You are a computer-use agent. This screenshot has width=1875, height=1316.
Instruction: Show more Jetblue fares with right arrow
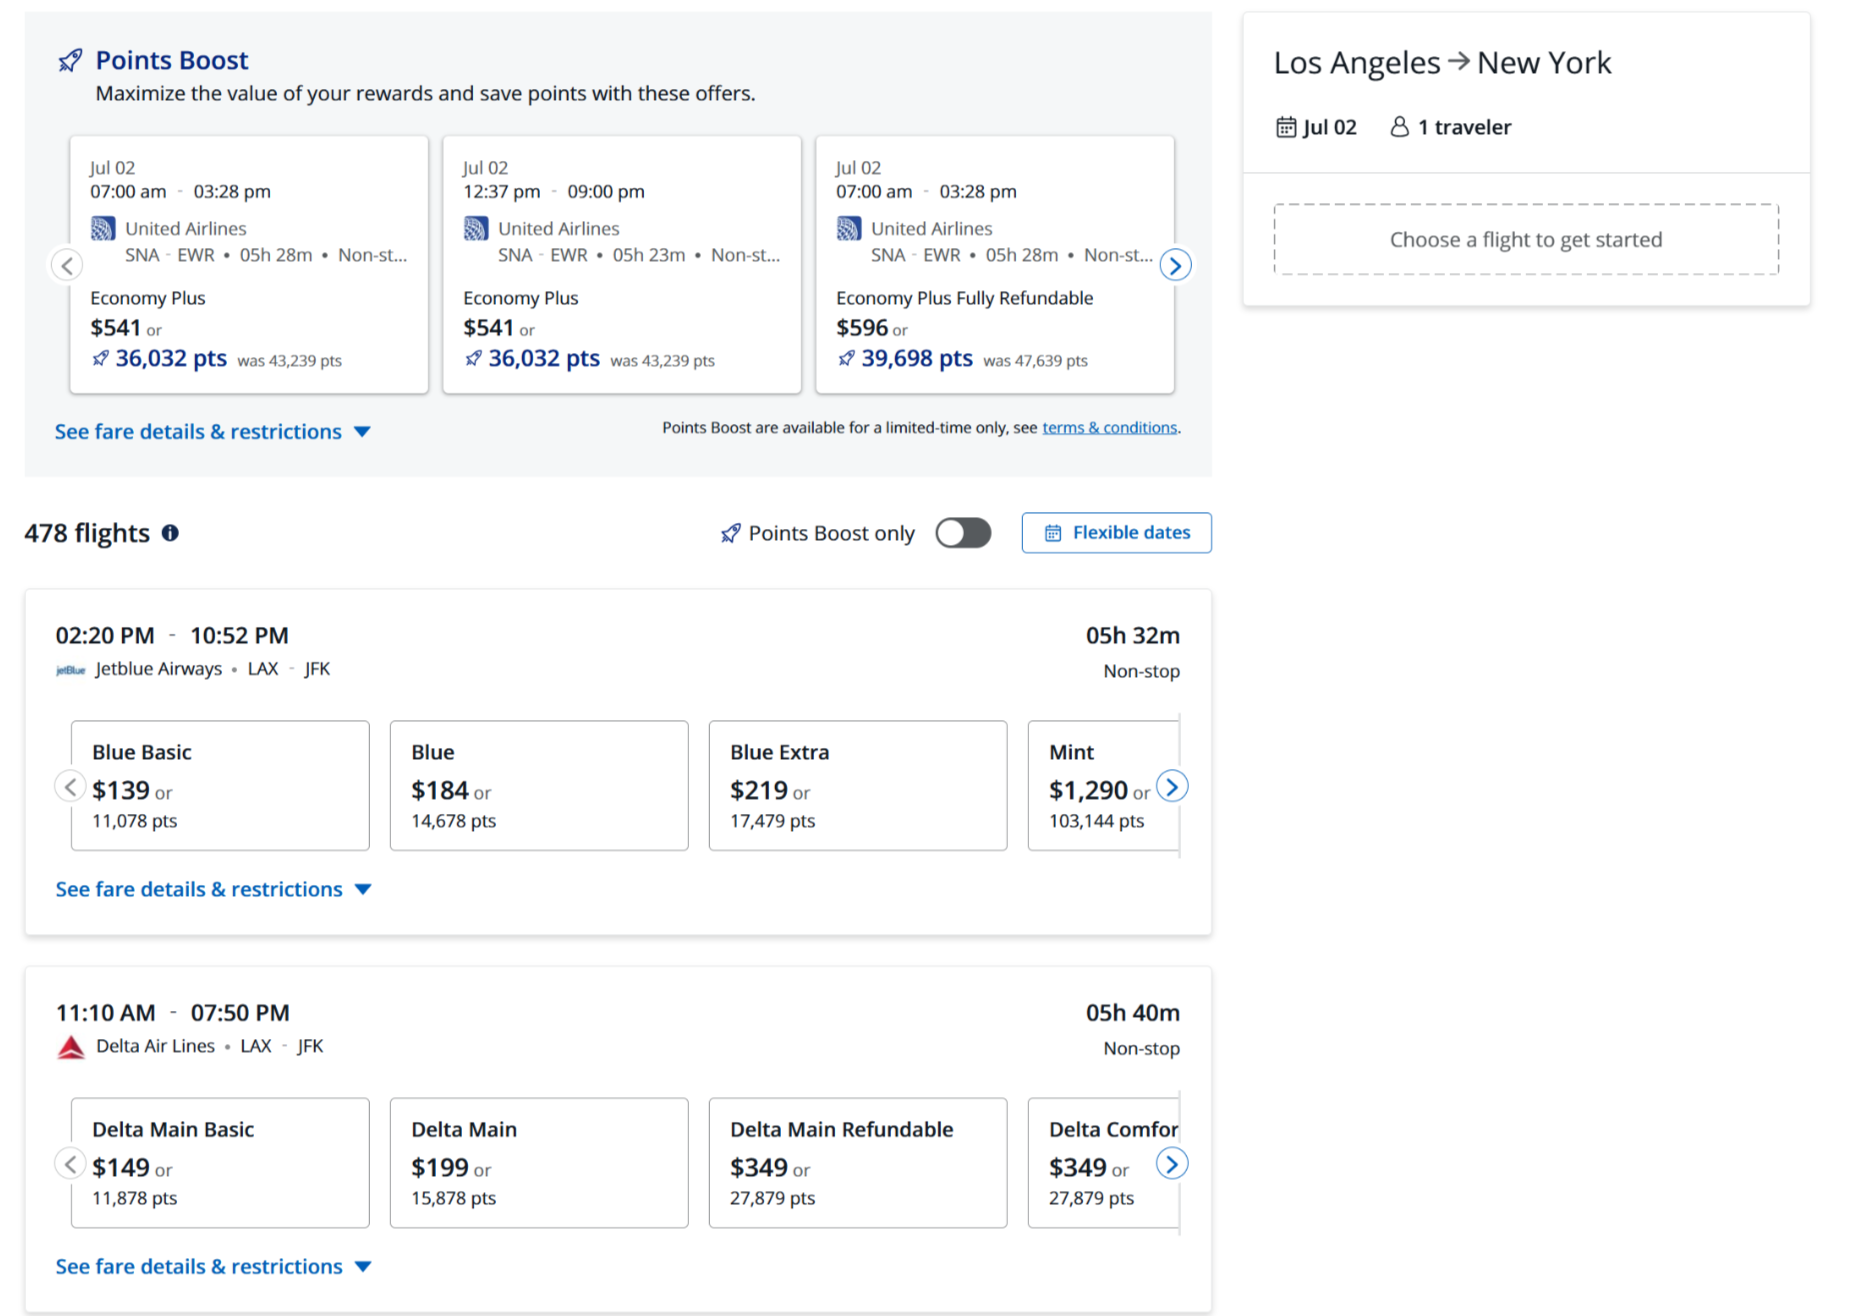1172,787
